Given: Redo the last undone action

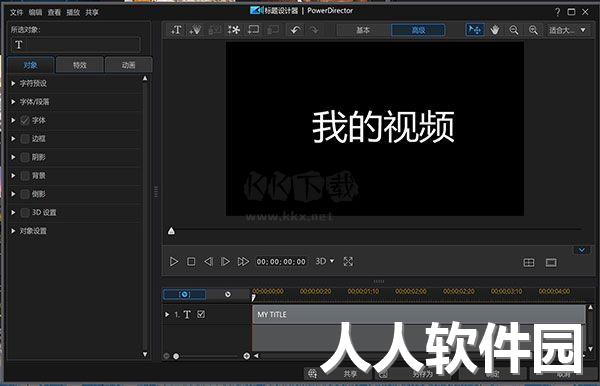Looking at the screenshot, I should click(x=314, y=29).
